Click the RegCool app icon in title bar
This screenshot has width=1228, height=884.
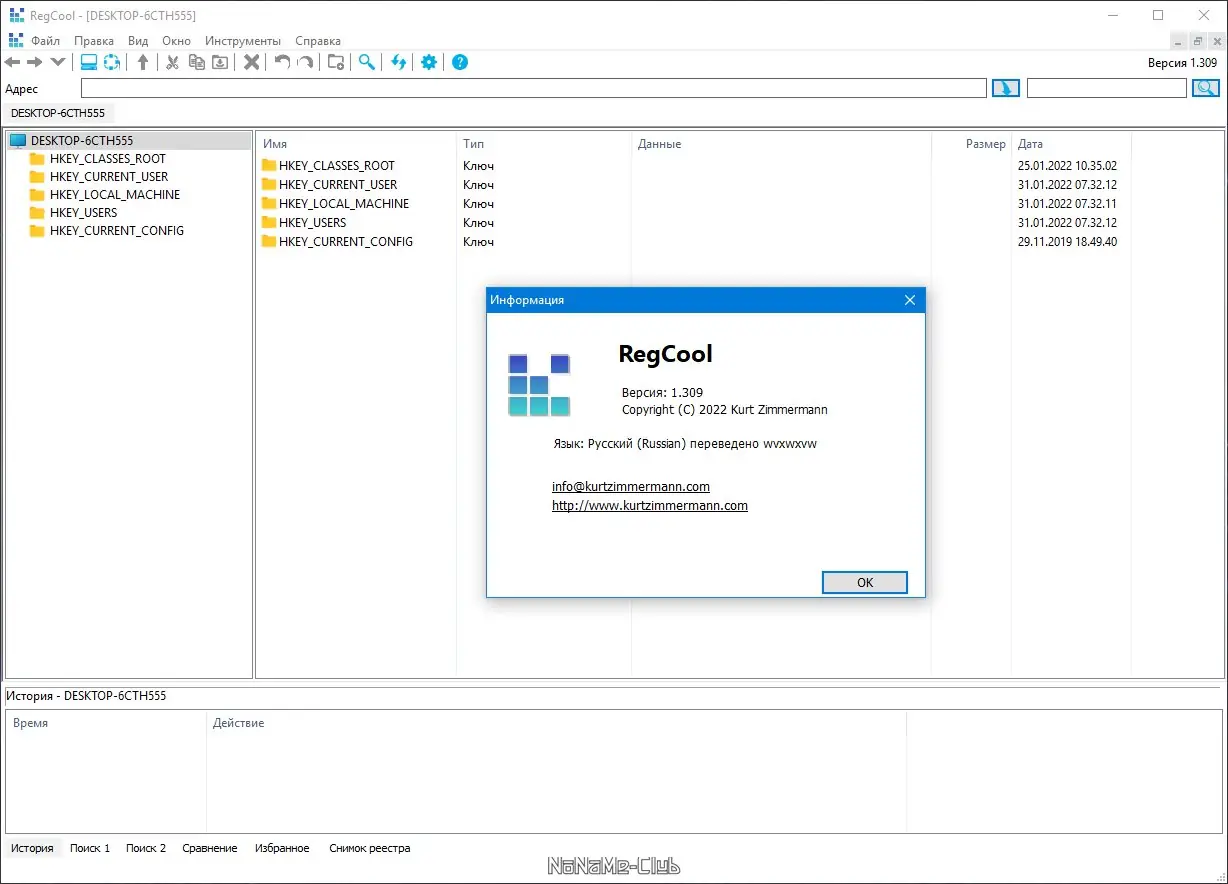[16, 15]
